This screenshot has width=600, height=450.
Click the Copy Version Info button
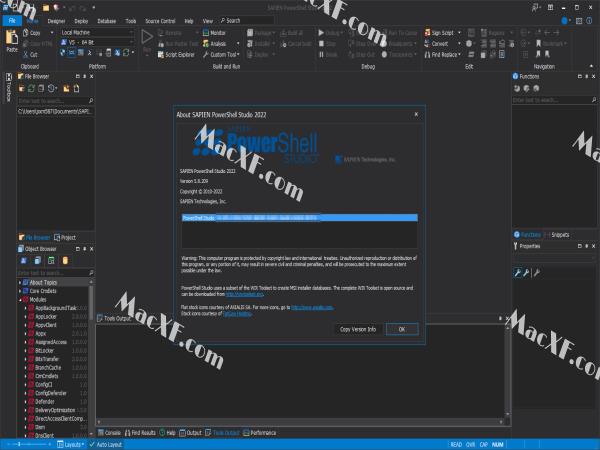point(358,329)
